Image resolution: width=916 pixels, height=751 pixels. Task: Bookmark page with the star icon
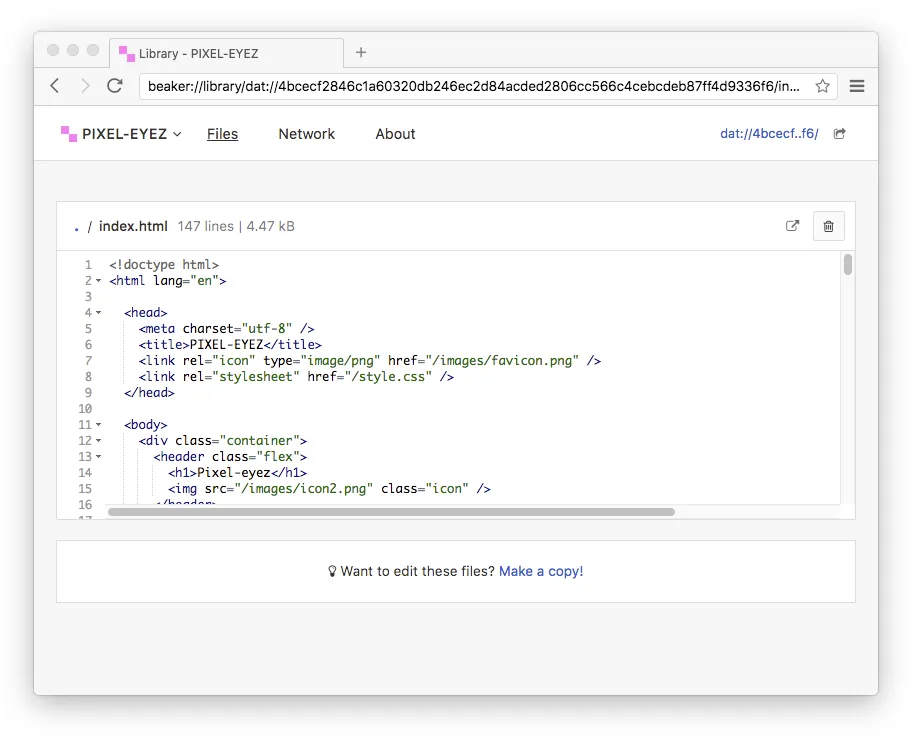(822, 86)
